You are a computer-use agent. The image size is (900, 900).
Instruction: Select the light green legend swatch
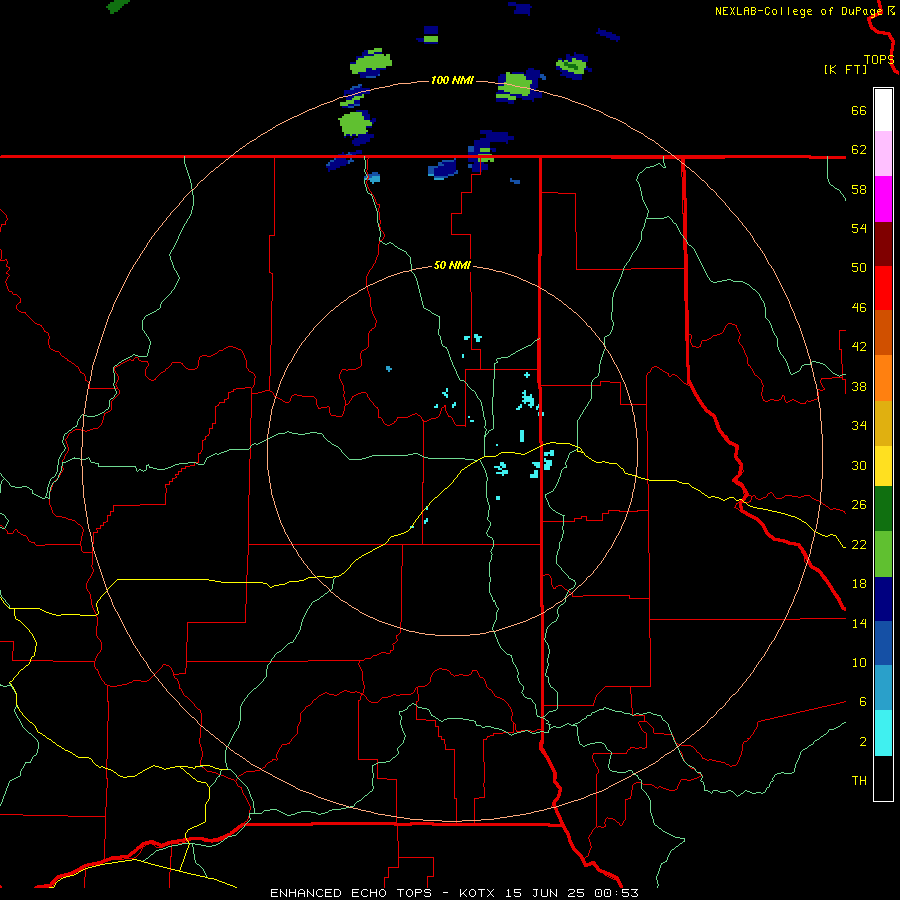[x=883, y=554]
